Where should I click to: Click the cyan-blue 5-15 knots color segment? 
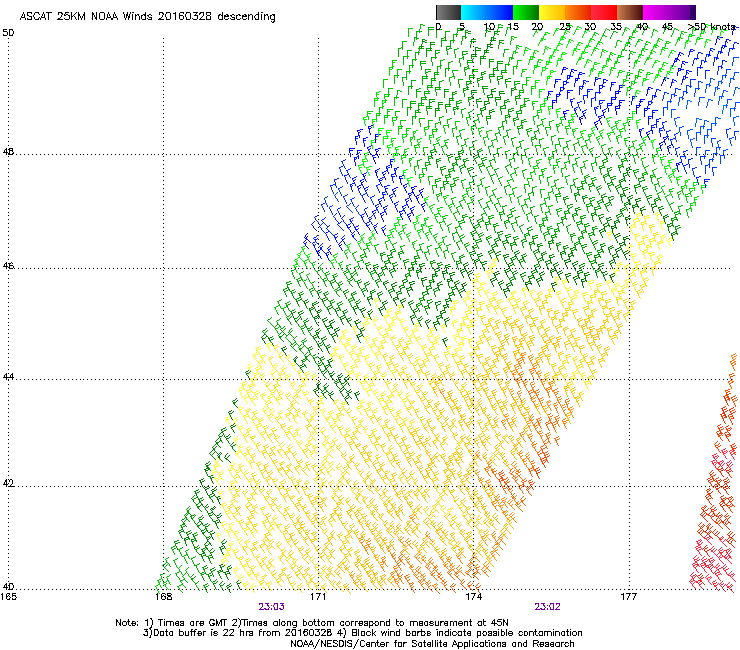[487, 12]
